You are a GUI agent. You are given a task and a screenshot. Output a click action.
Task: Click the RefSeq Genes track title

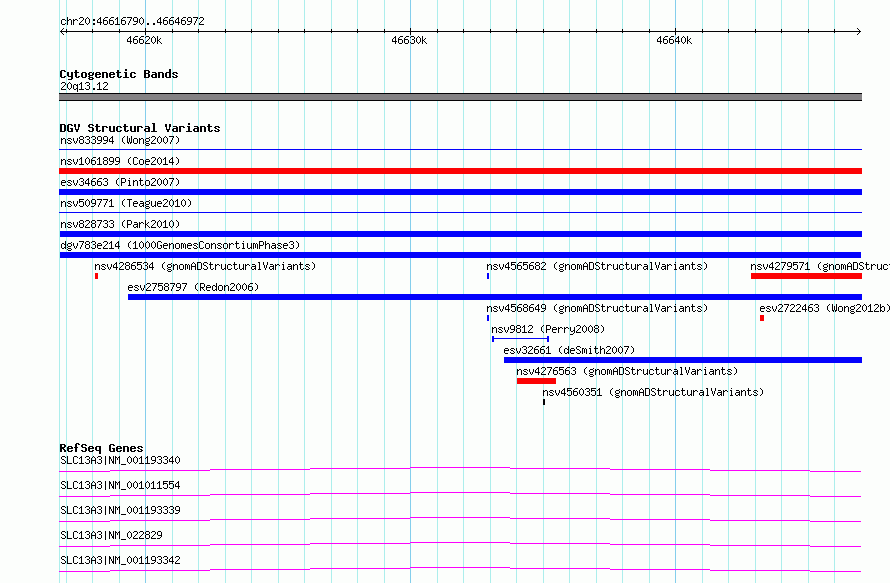click(101, 448)
